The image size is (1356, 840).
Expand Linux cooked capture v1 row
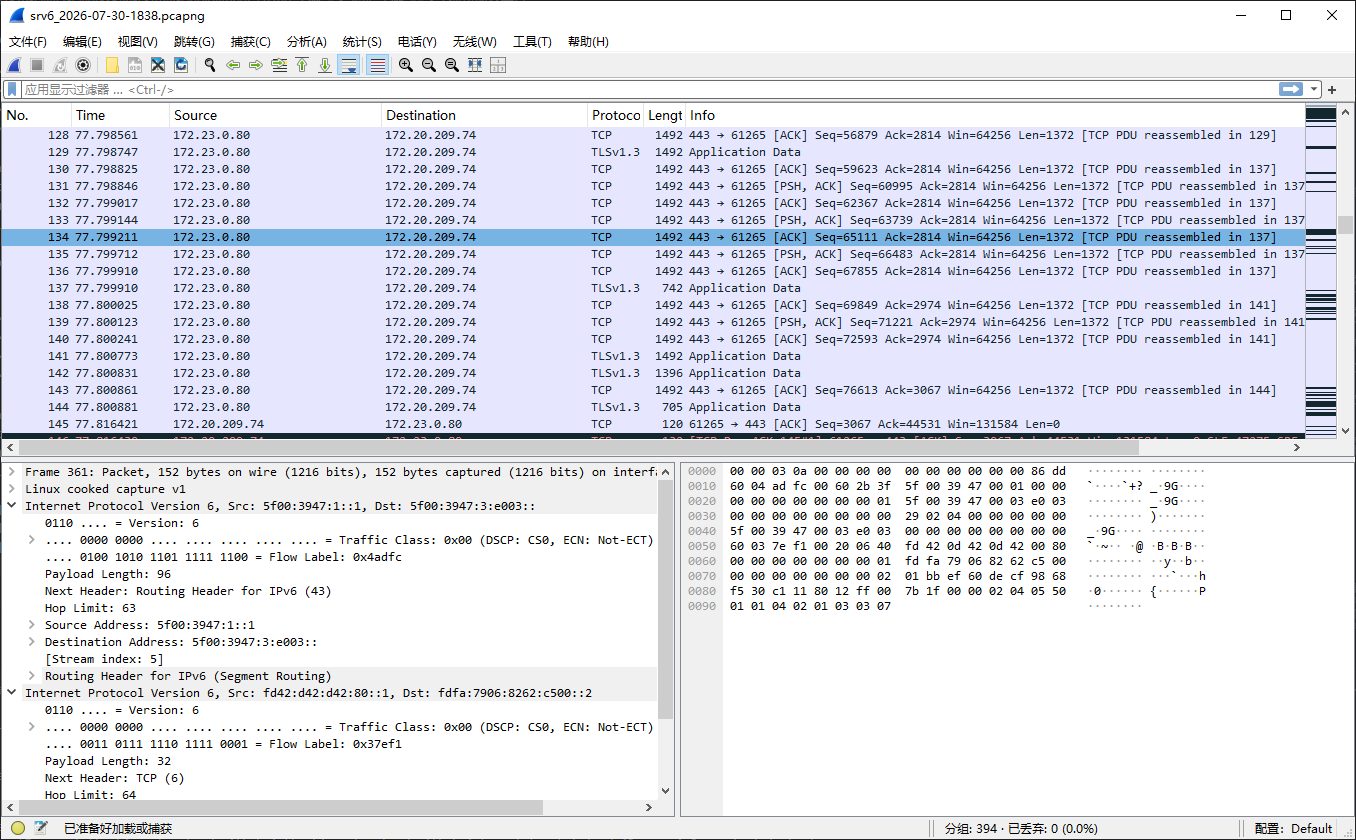tap(12, 488)
